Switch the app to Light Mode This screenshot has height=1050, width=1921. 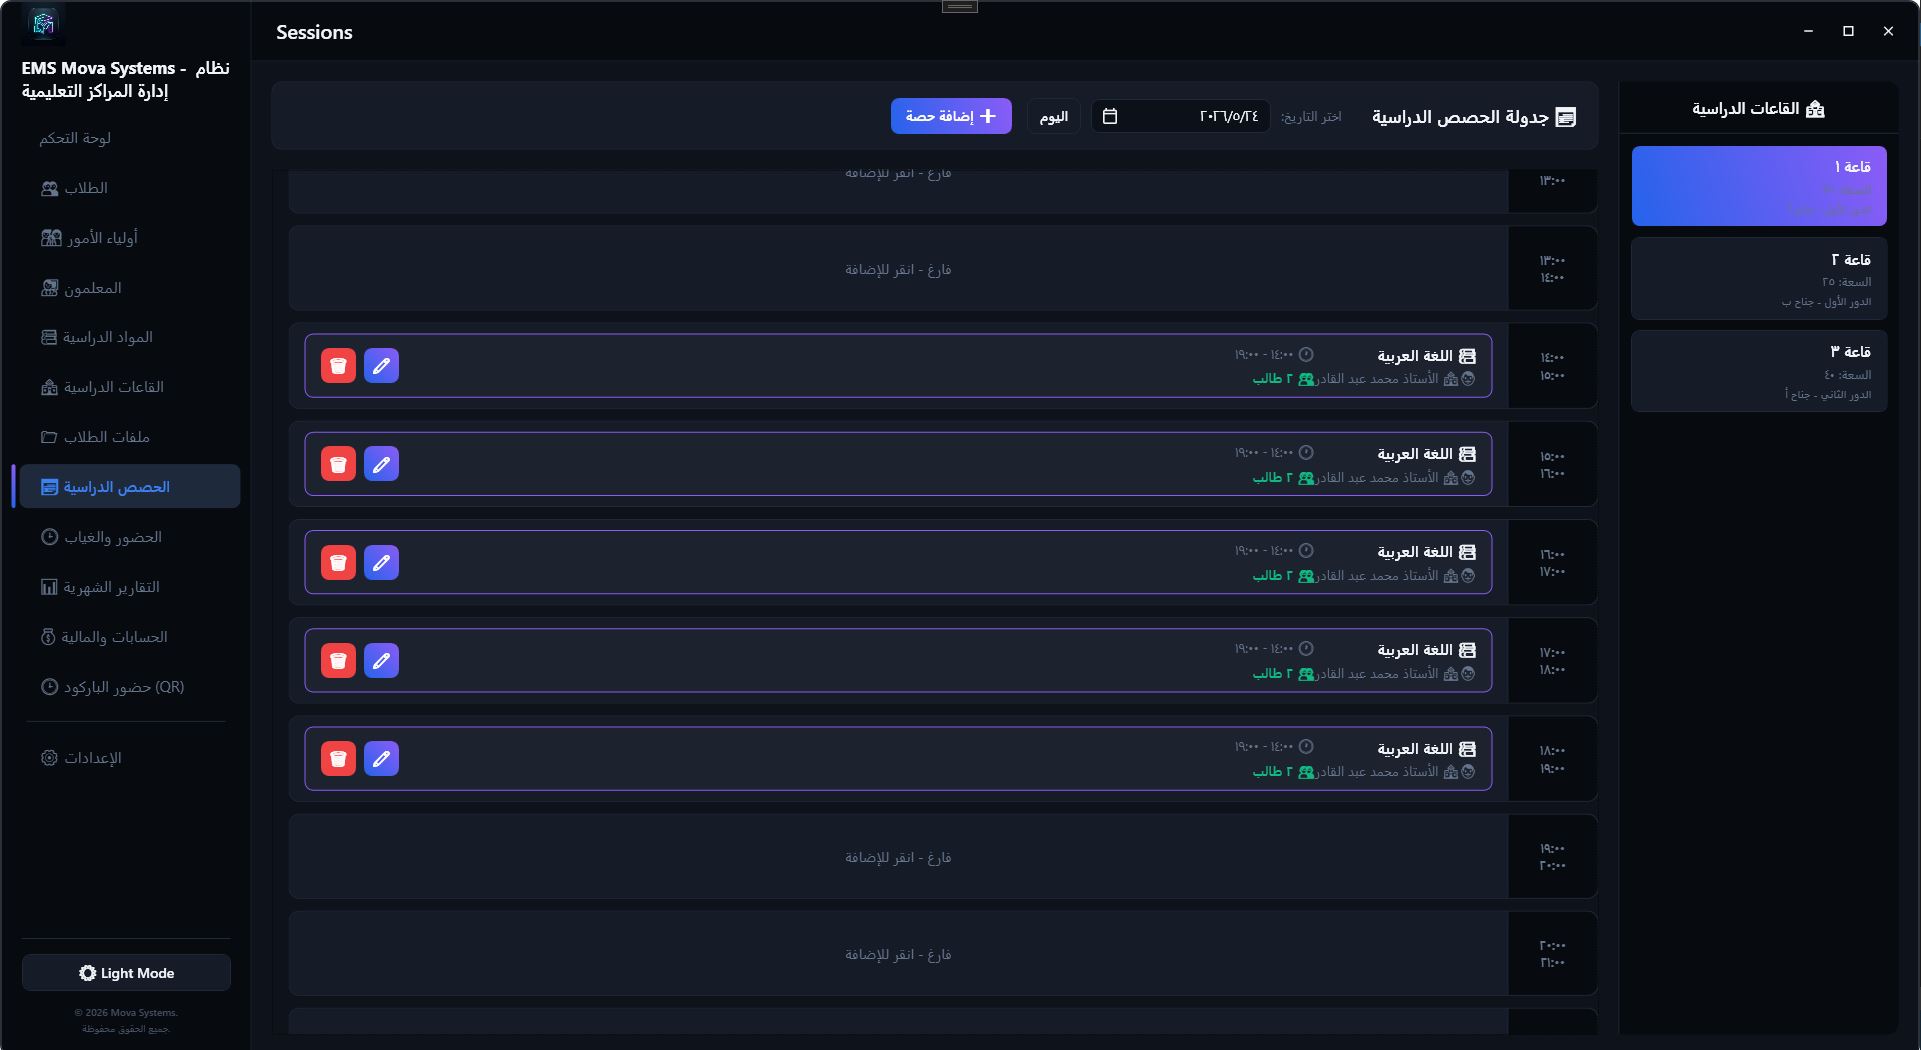tap(126, 973)
